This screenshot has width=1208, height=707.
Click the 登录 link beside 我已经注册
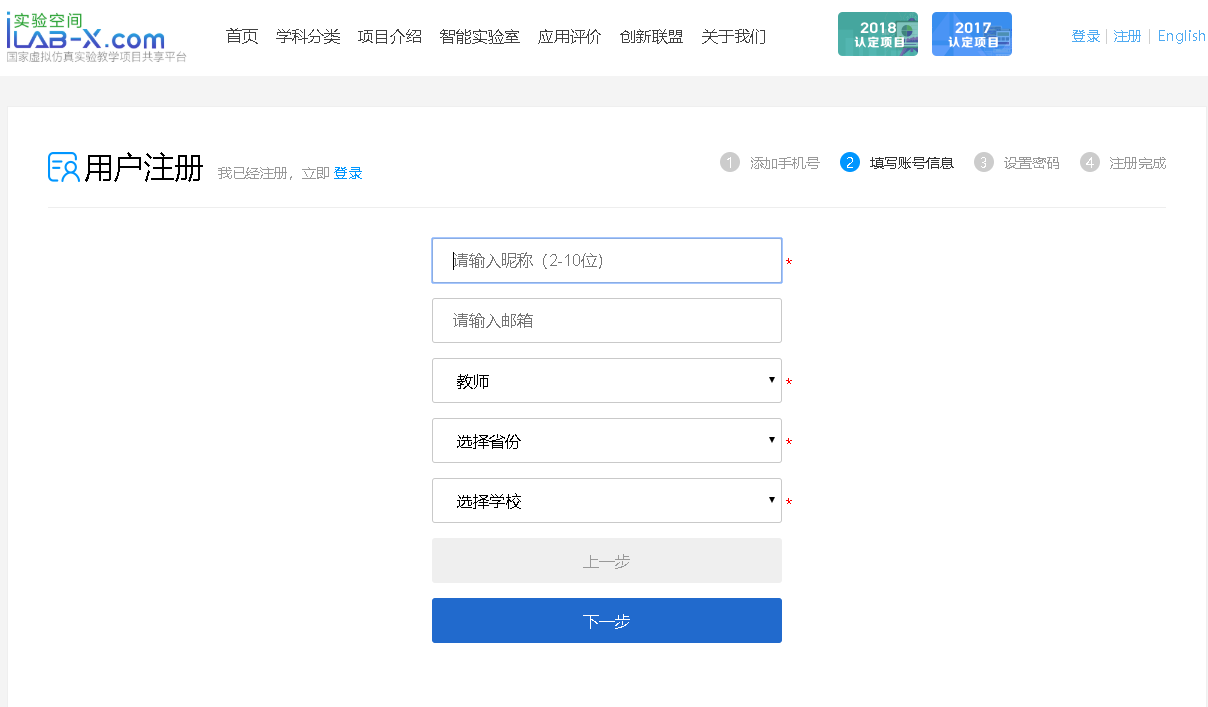pyautogui.click(x=348, y=173)
